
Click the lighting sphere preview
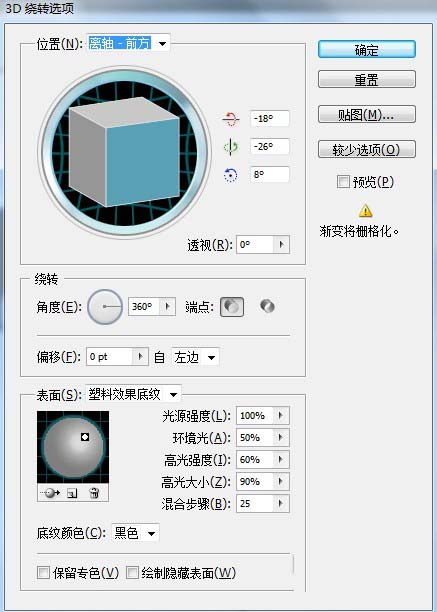pos(73,447)
